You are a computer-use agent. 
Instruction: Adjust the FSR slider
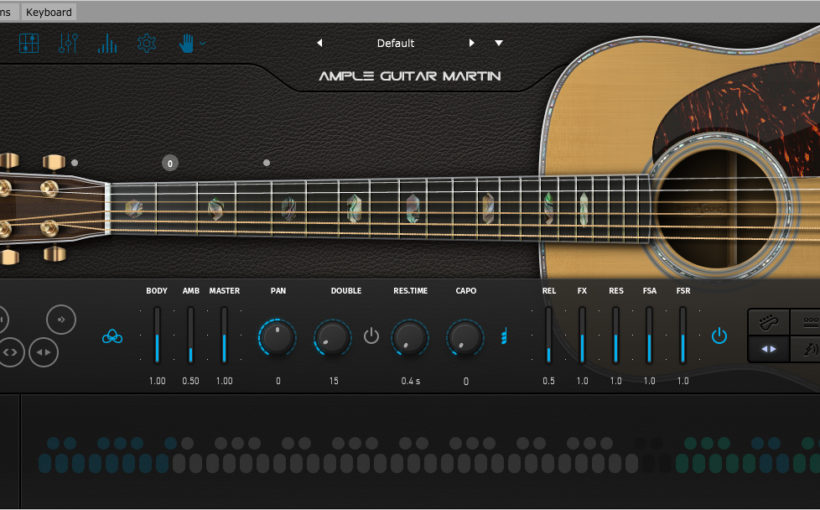point(682,335)
